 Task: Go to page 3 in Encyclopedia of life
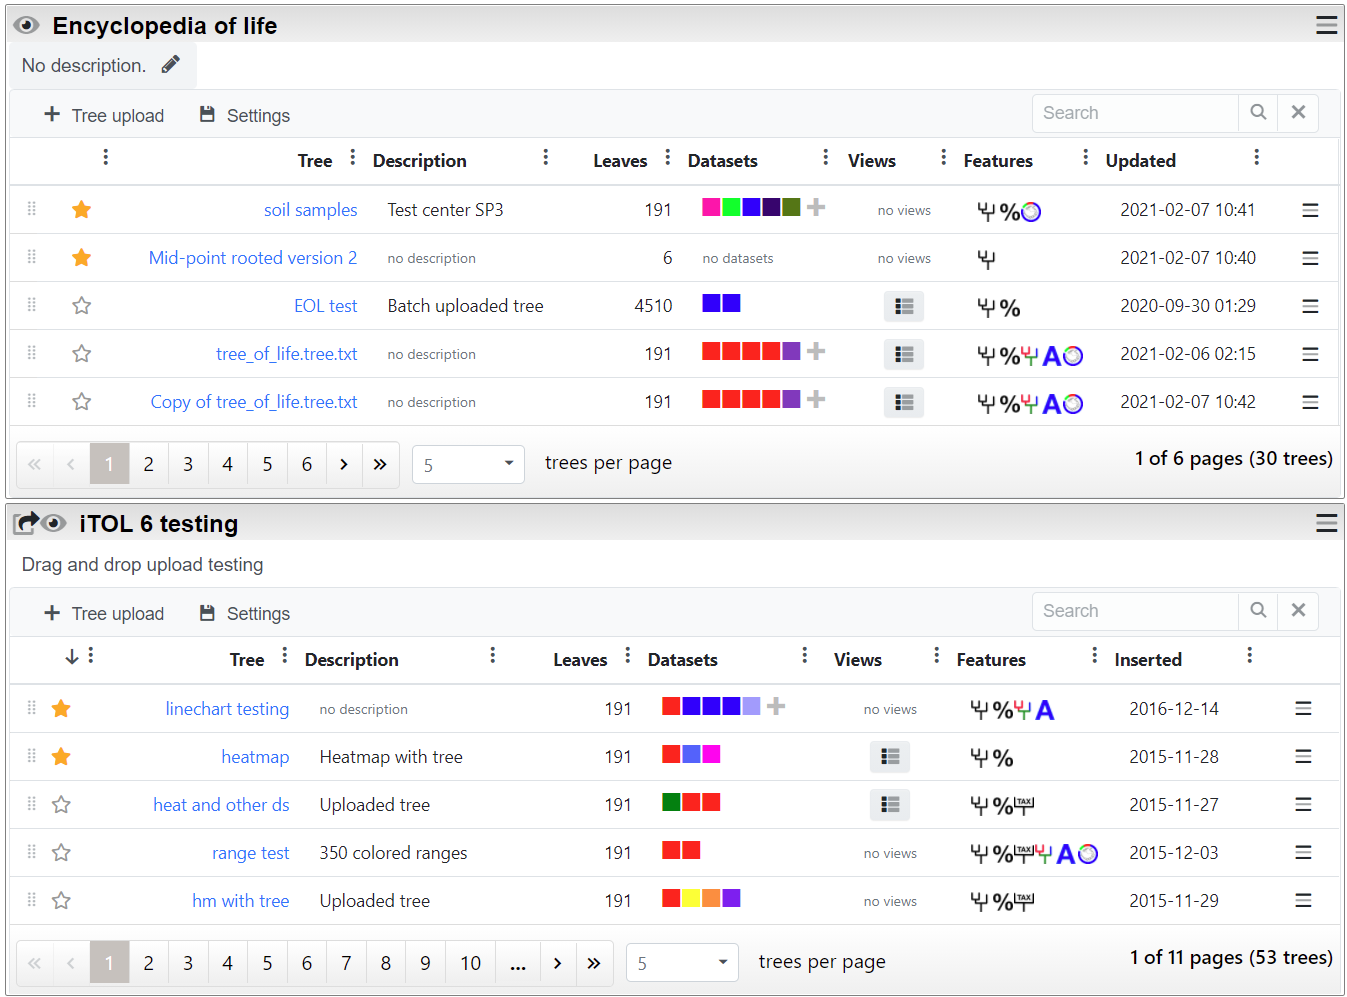point(188,464)
